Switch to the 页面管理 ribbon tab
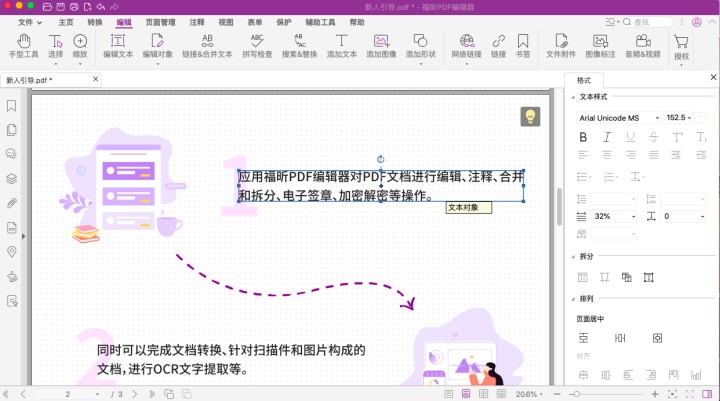The height and width of the screenshot is (401, 720). tap(160, 21)
